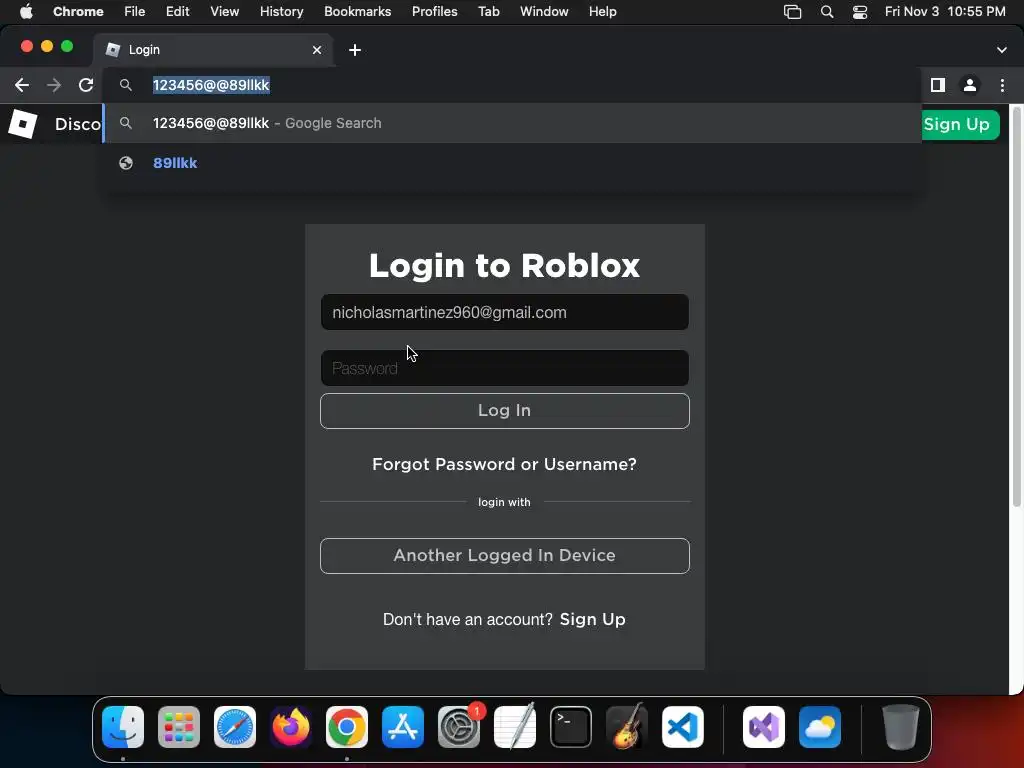
Task: Open the Bookmarks menu
Action: click(x=357, y=11)
